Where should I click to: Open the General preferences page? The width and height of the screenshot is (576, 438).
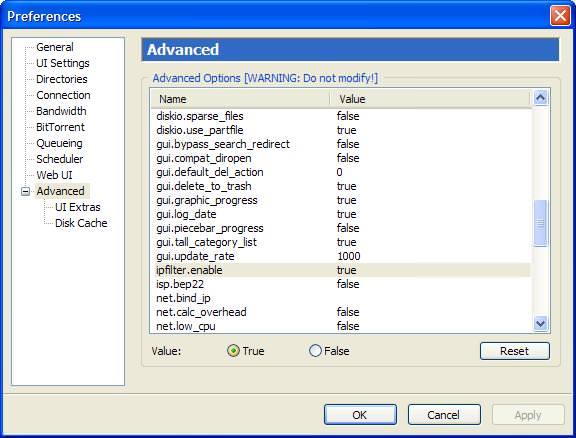[x=55, y=47]
